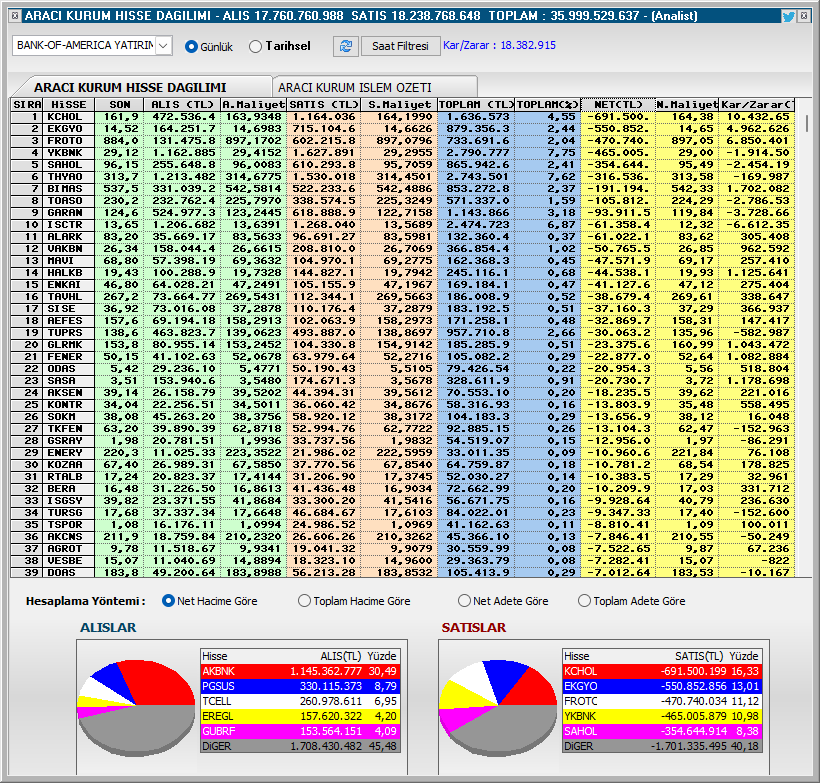This screenshot has width=820, height=783.
Task: Sort by the N.Maliyet column header
Action: point(687,105)
